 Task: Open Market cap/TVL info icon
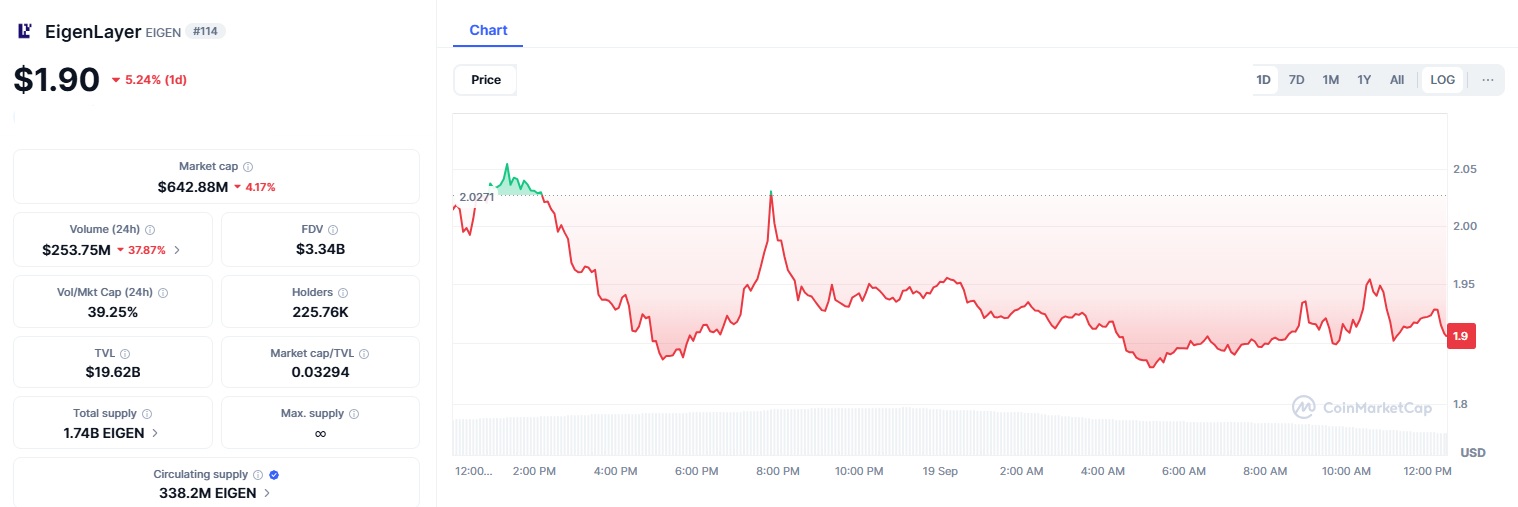[x=364, y=354]
